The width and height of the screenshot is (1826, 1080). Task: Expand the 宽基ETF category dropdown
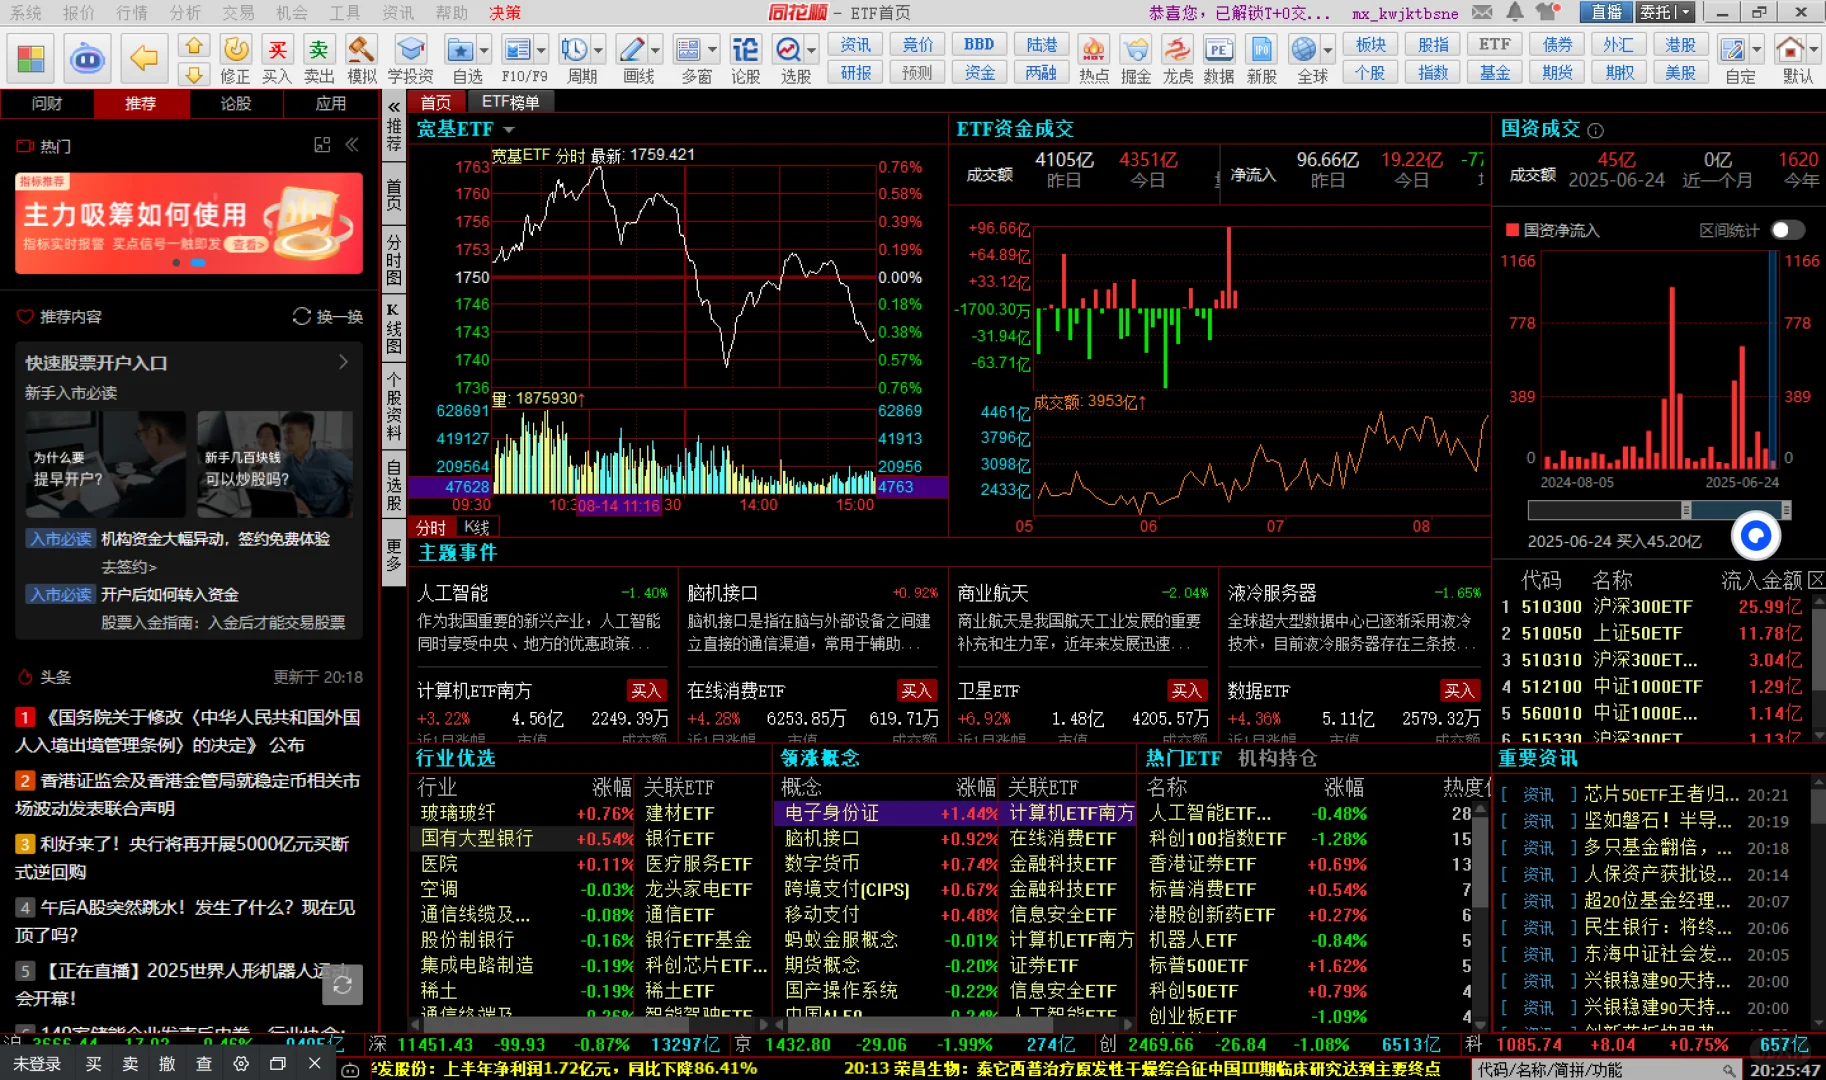click(x=509, y=130)
